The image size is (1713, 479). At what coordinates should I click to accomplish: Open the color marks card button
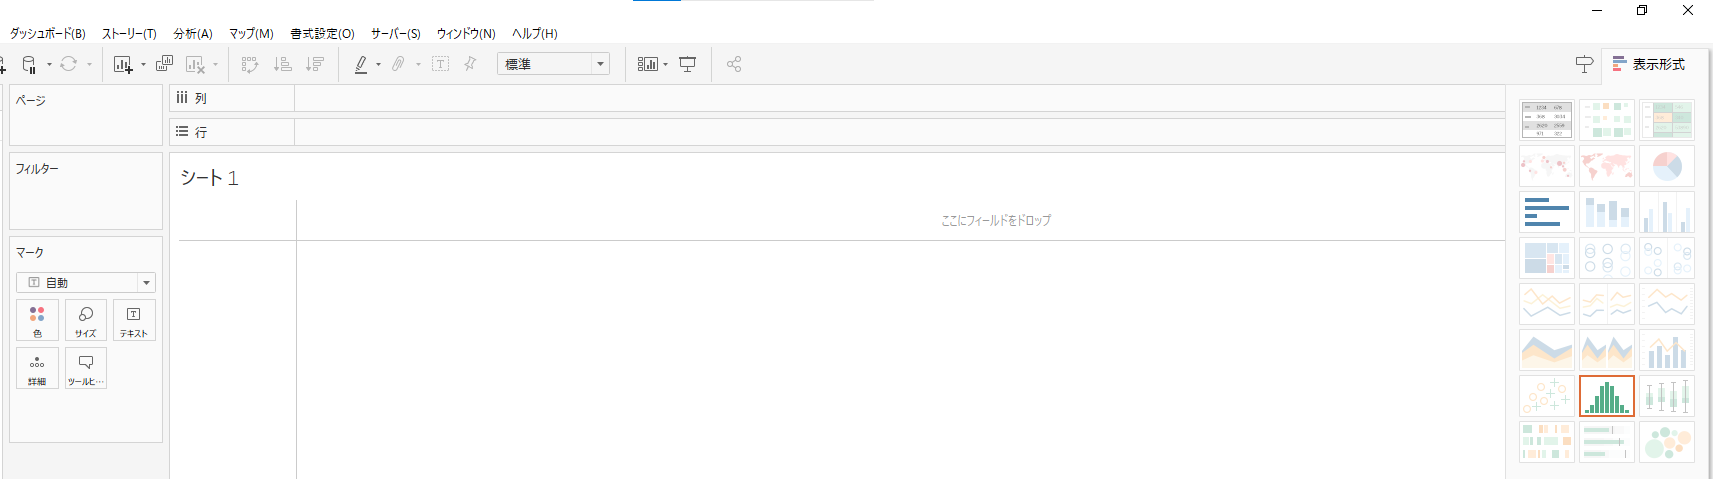(x=37, y=320)
